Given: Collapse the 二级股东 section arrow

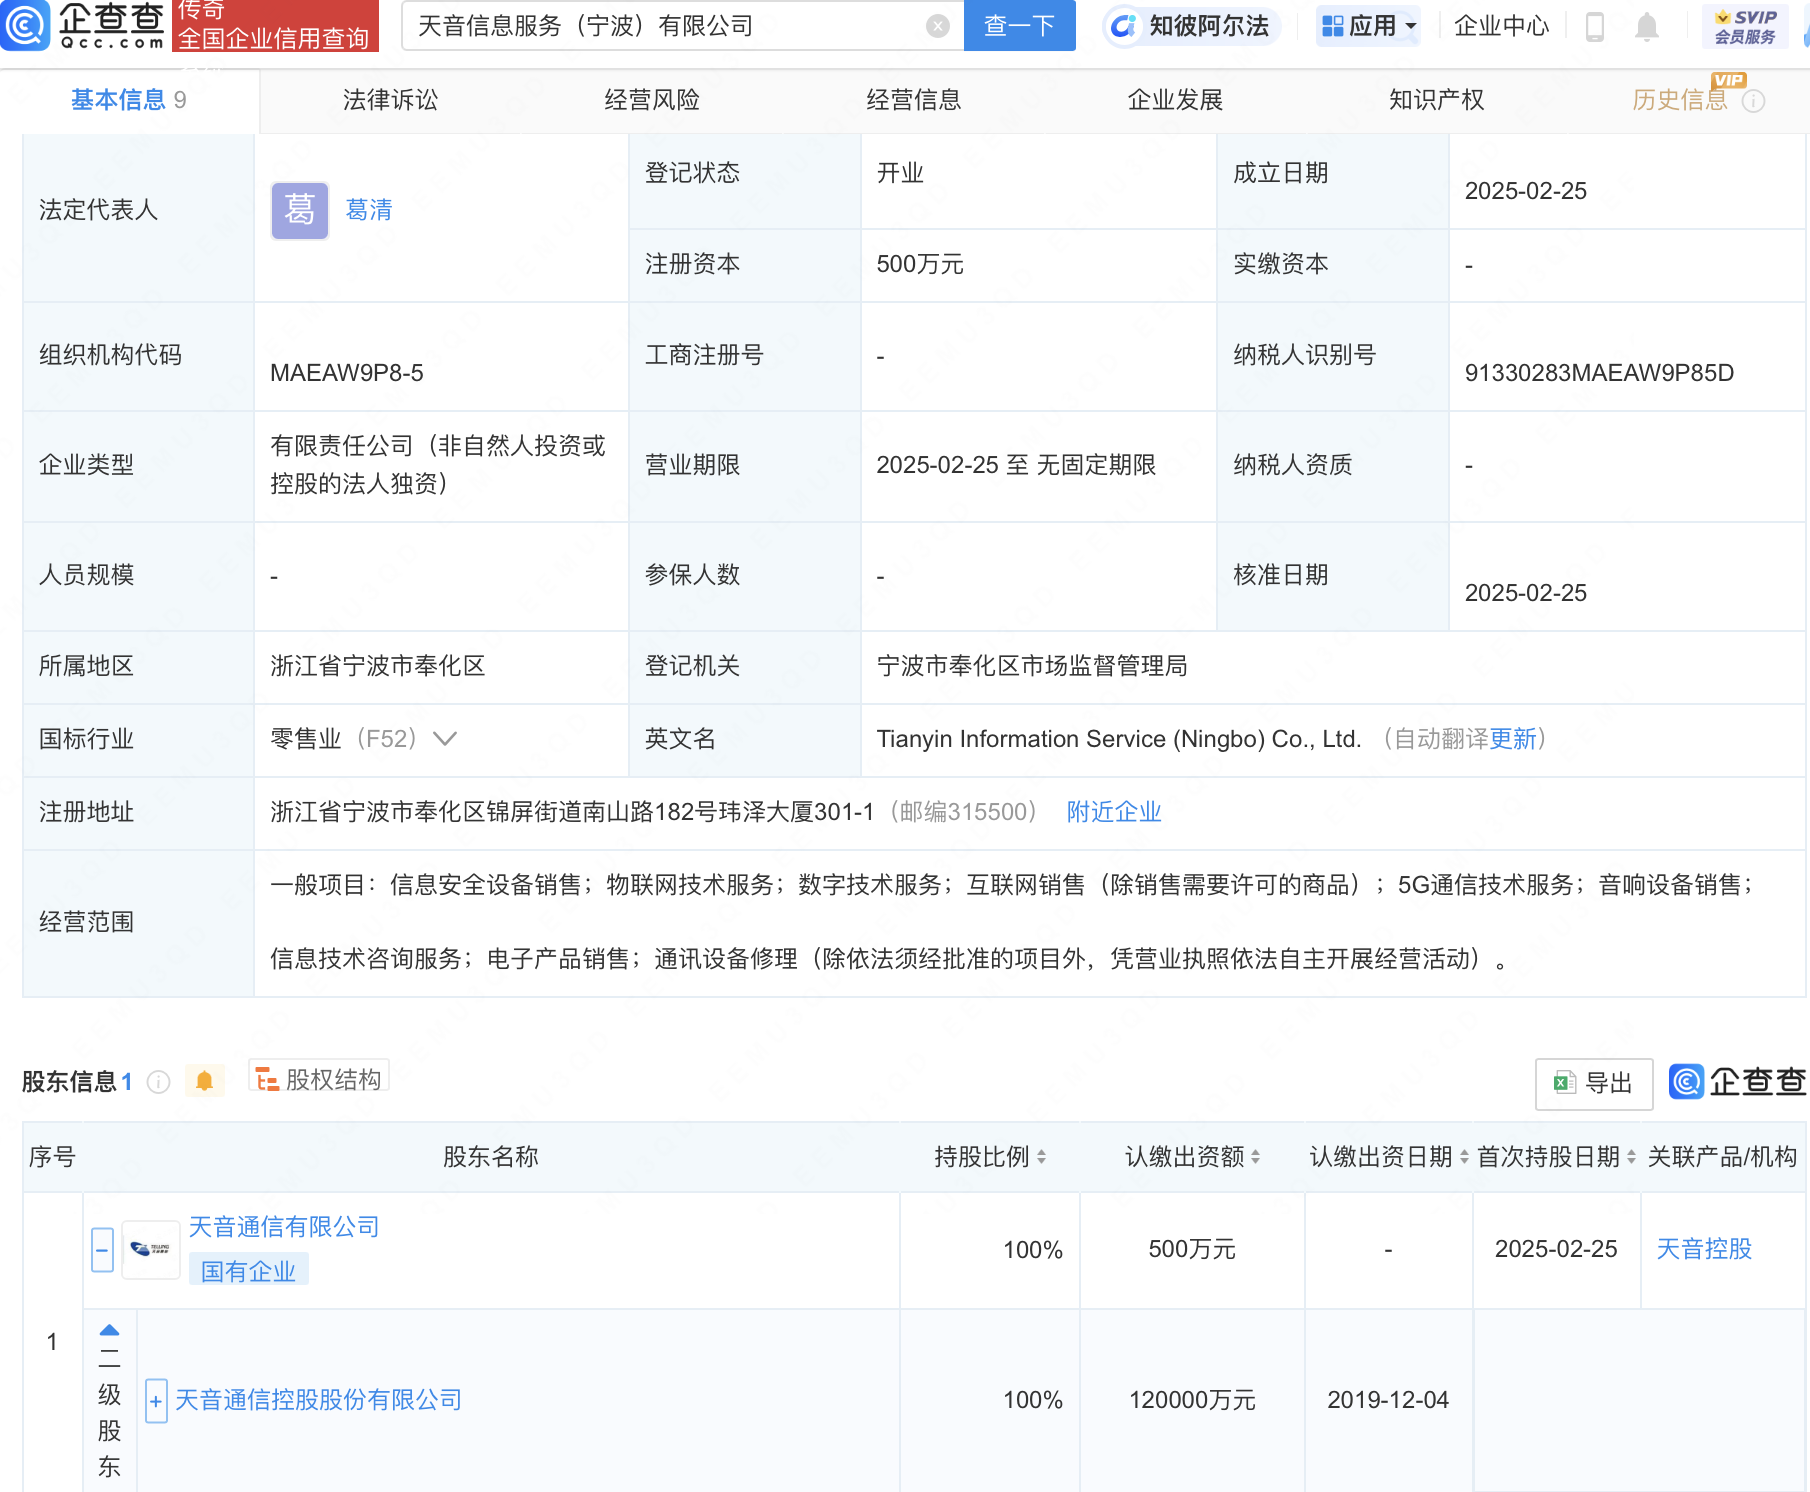Looking at the screenshot, I should click(x=110, y=1330).
